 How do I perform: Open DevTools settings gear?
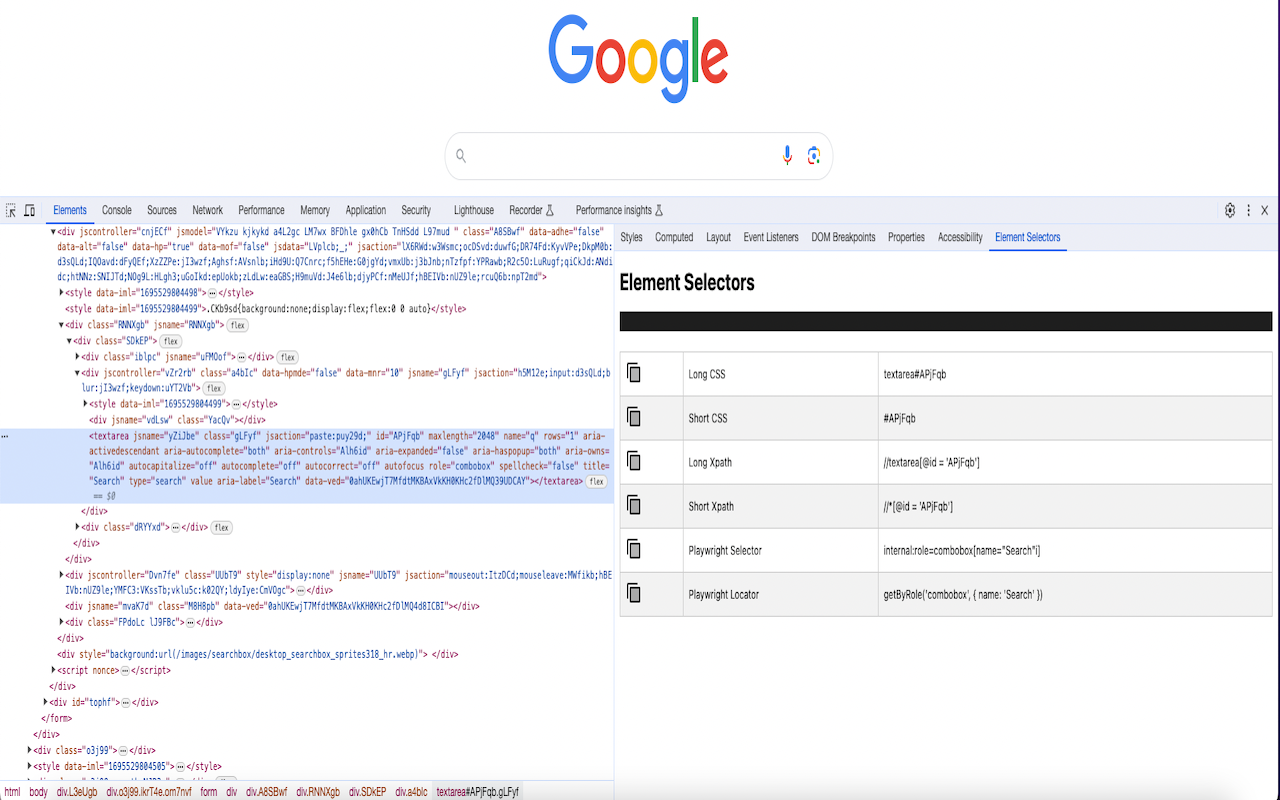[x=1230, y=210]
